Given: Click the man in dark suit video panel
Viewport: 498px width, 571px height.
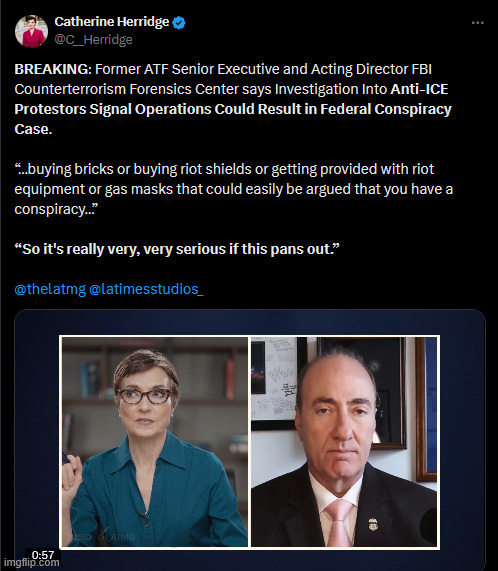Looking at the screenshot, I should tap(344, 442).
